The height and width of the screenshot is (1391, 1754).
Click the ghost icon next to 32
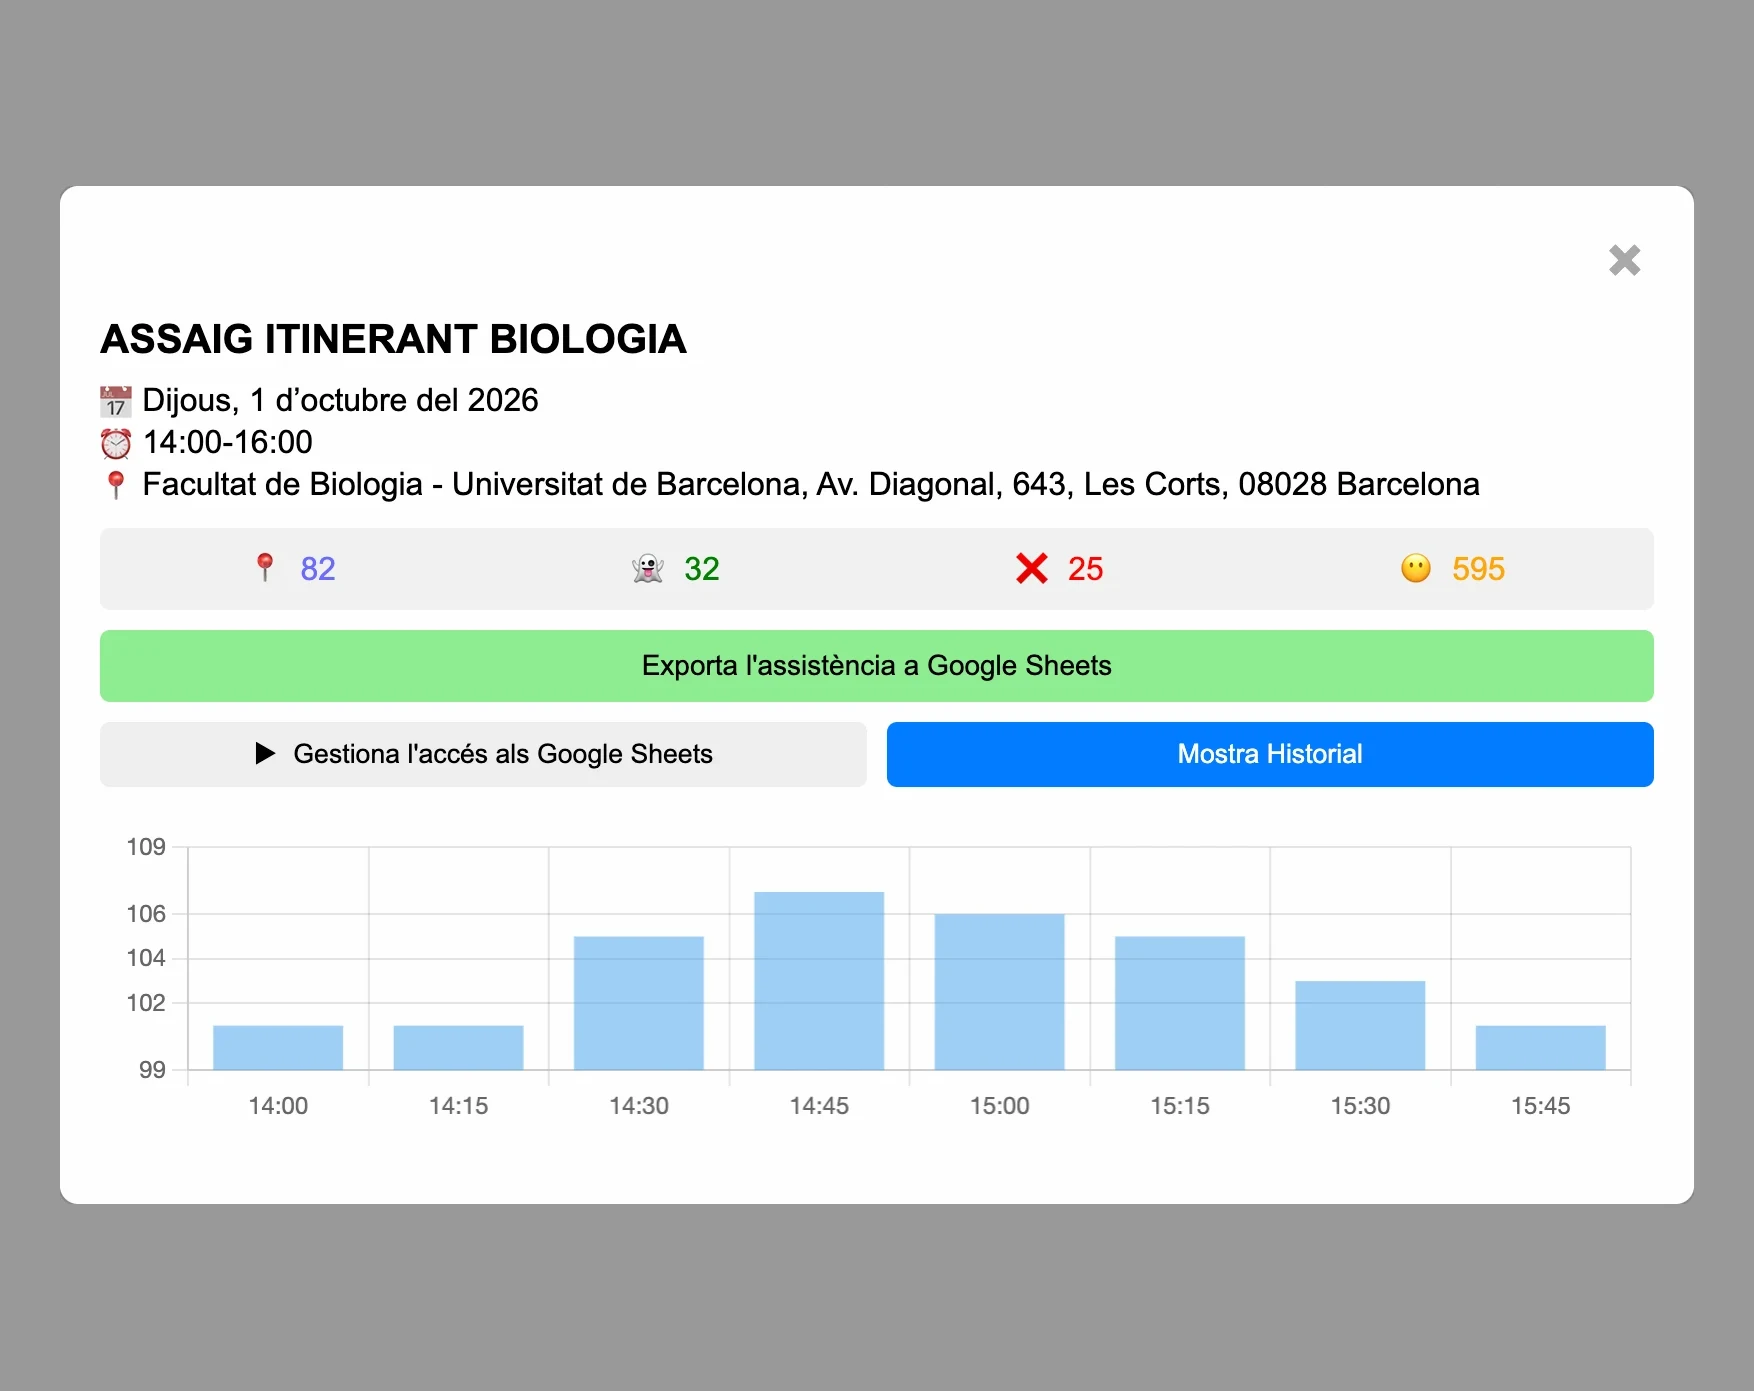click(x=648, y=569)
